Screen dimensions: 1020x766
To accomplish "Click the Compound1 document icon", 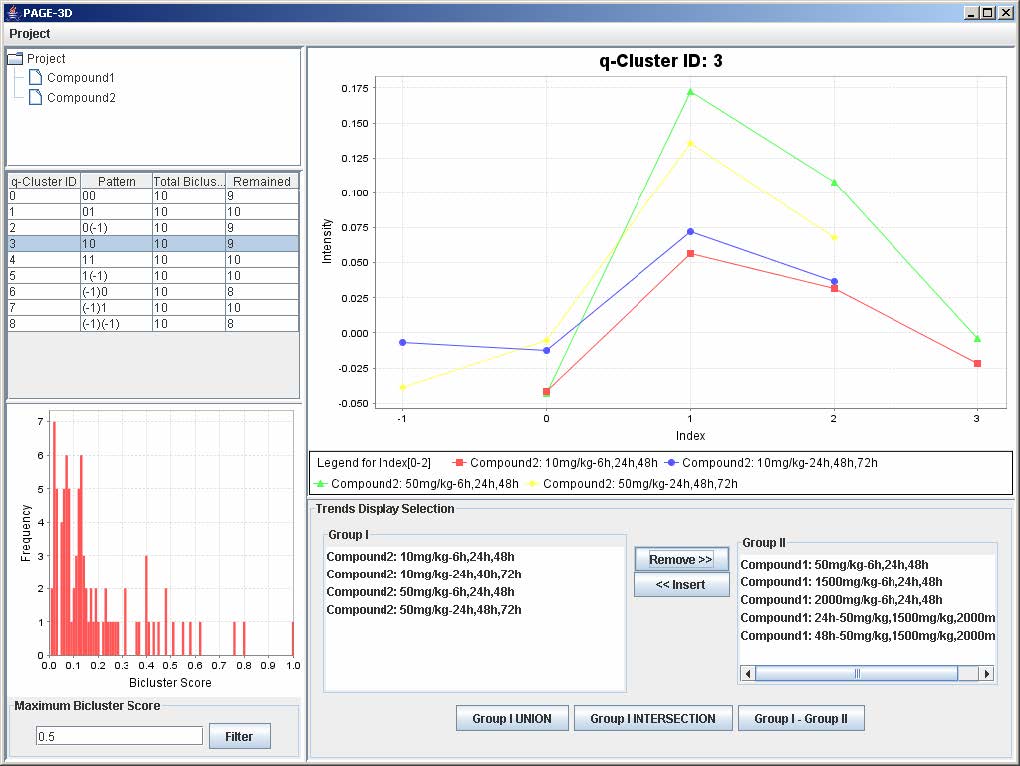I will tap(35, 78).
